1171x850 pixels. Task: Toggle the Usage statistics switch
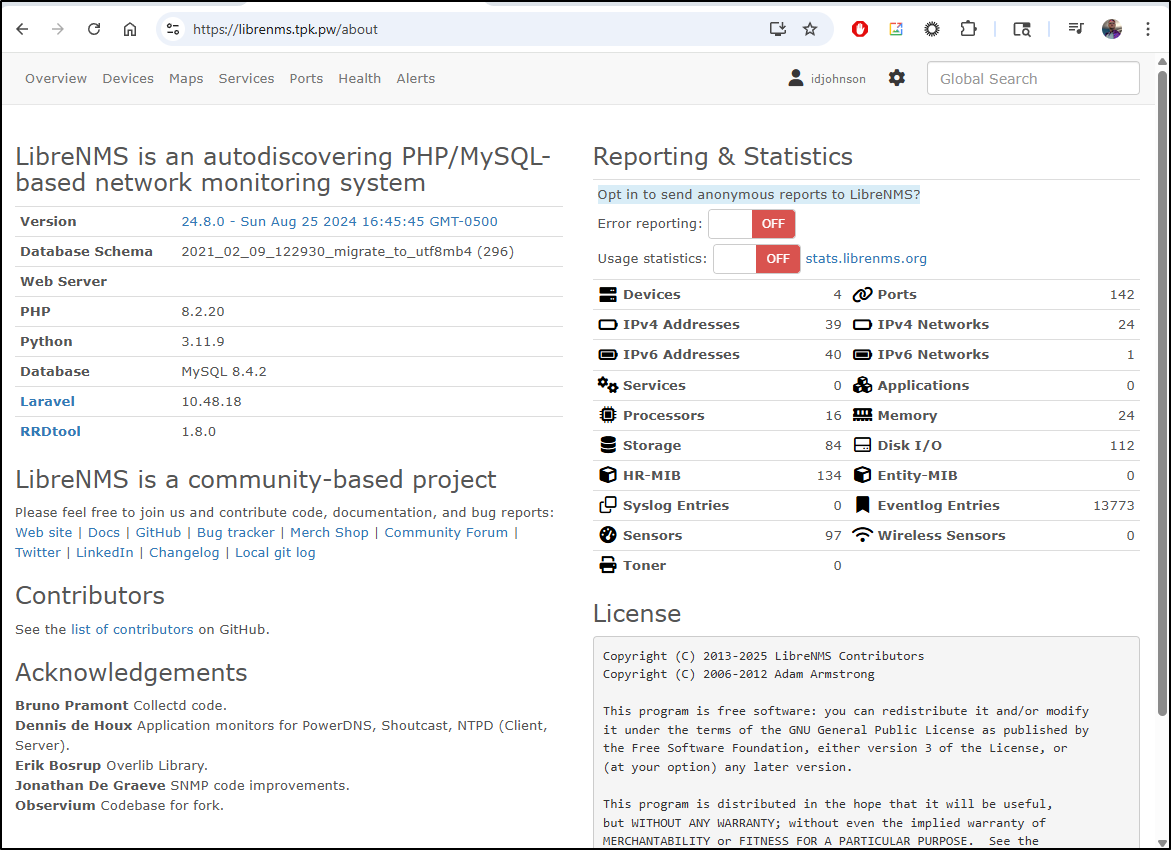(757, 258)
